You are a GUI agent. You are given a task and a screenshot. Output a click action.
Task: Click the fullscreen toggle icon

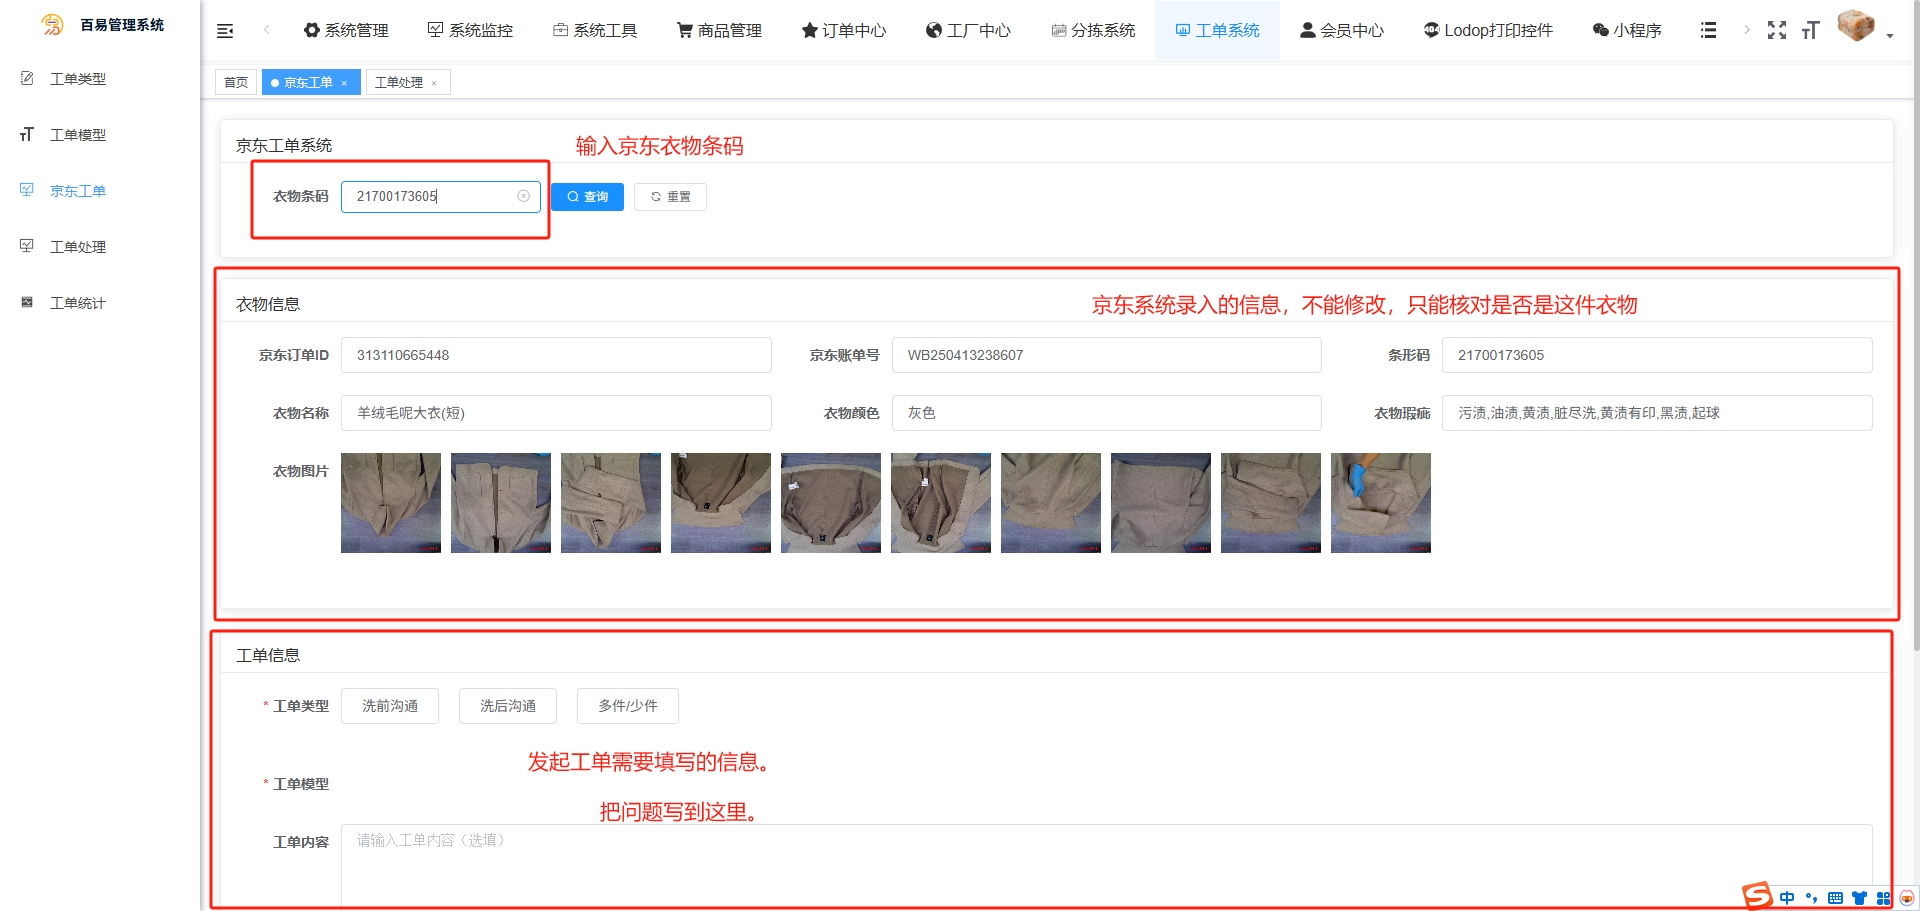click(x=1776, y=30)
